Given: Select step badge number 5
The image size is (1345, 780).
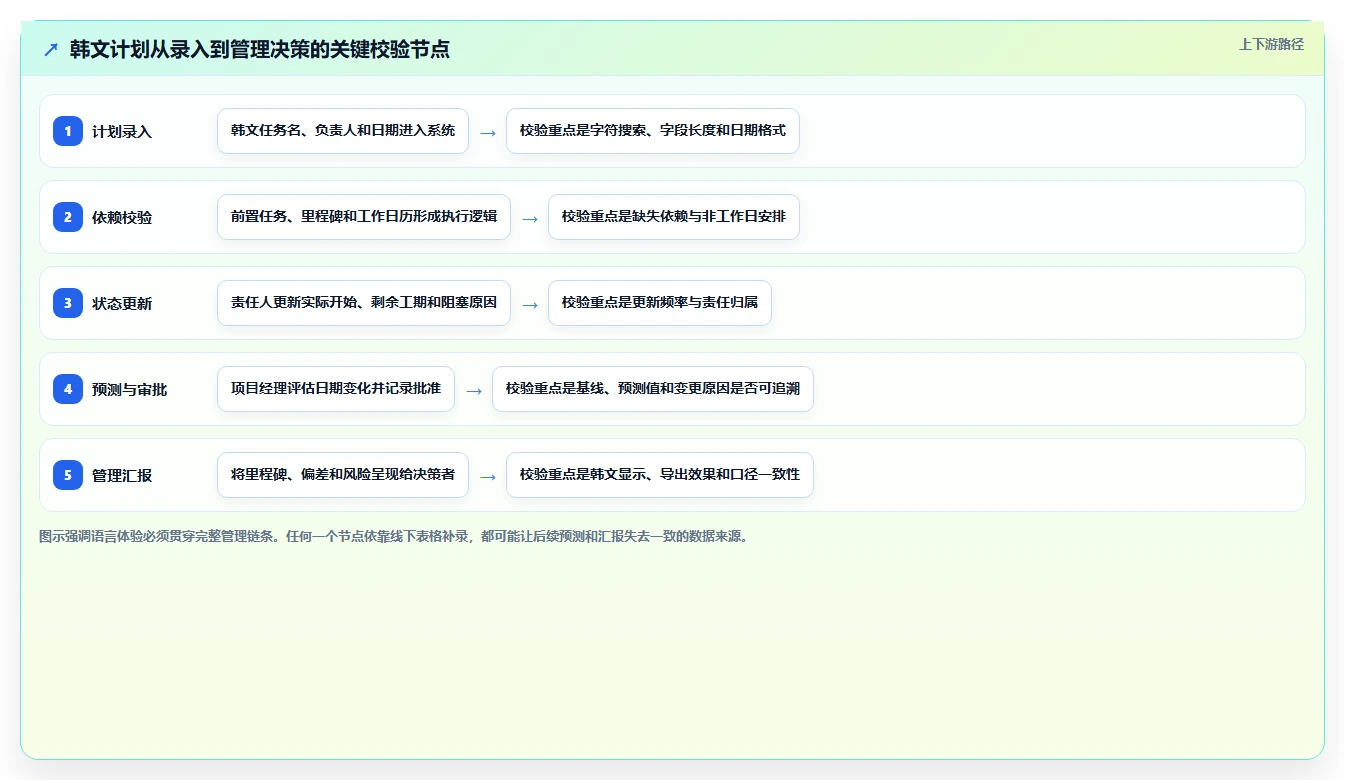Looking at the screenshot, I should coord(68,475).
